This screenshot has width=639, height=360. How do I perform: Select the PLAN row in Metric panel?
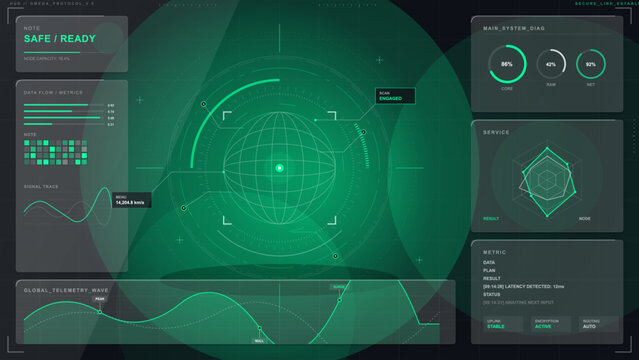click(x=489, y=270)
